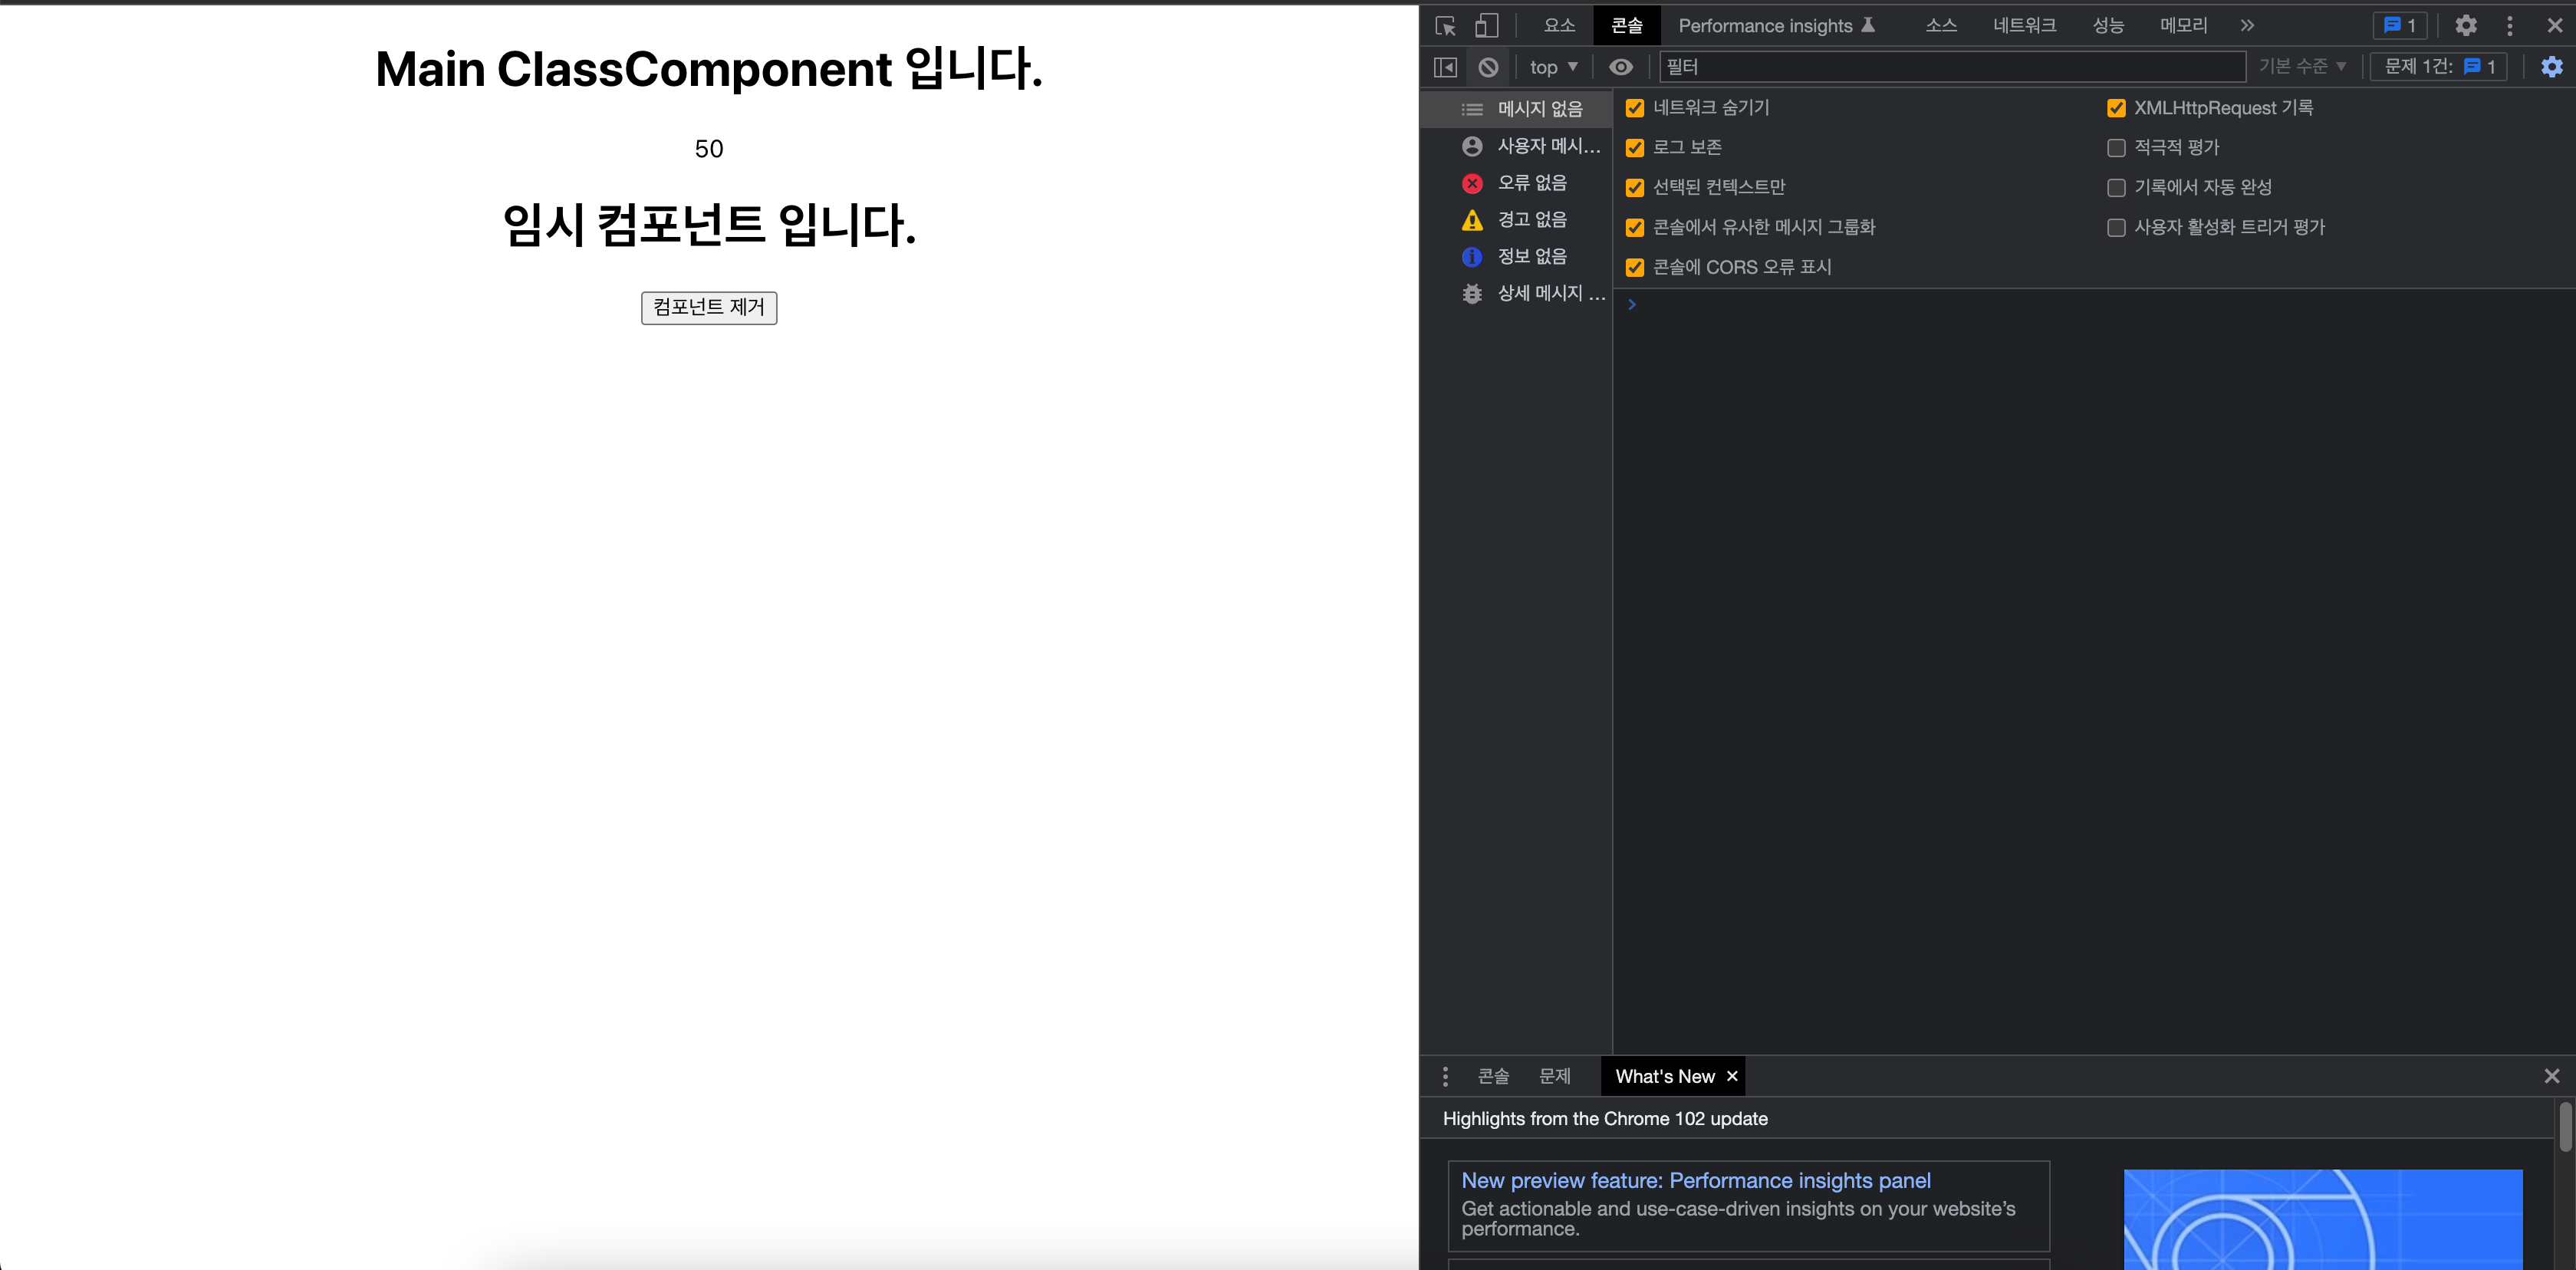2576x1270 pixels.
Task: Open the DevTools three-dot customize menu
Action: point(2509,26)
